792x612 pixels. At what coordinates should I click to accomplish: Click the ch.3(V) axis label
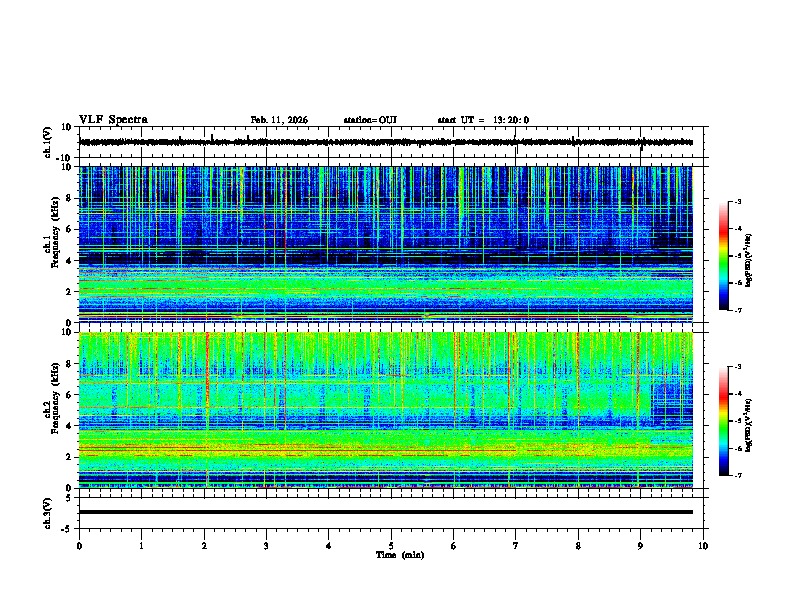[x=48, y=513]
